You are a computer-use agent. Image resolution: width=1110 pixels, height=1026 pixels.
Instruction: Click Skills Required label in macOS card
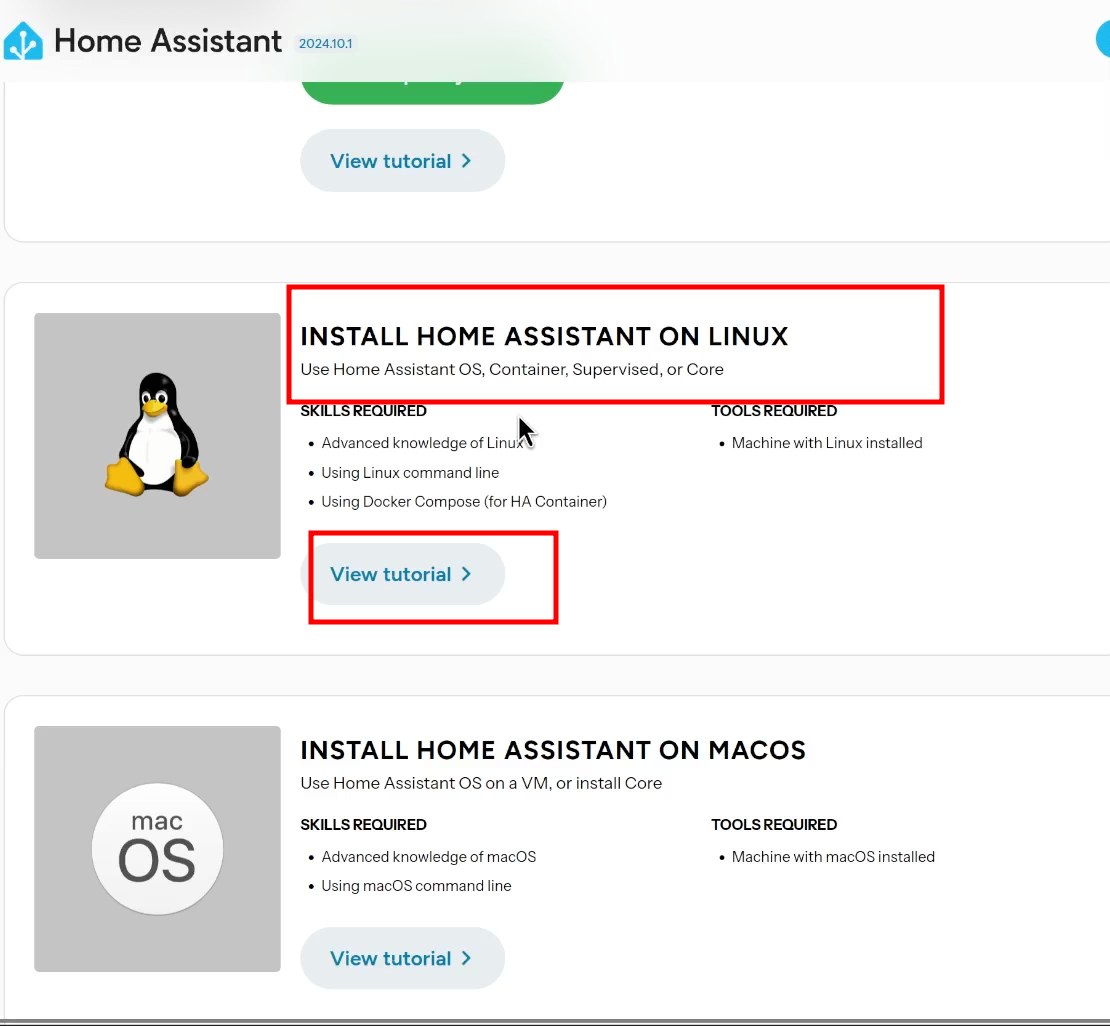pos(363,825)
